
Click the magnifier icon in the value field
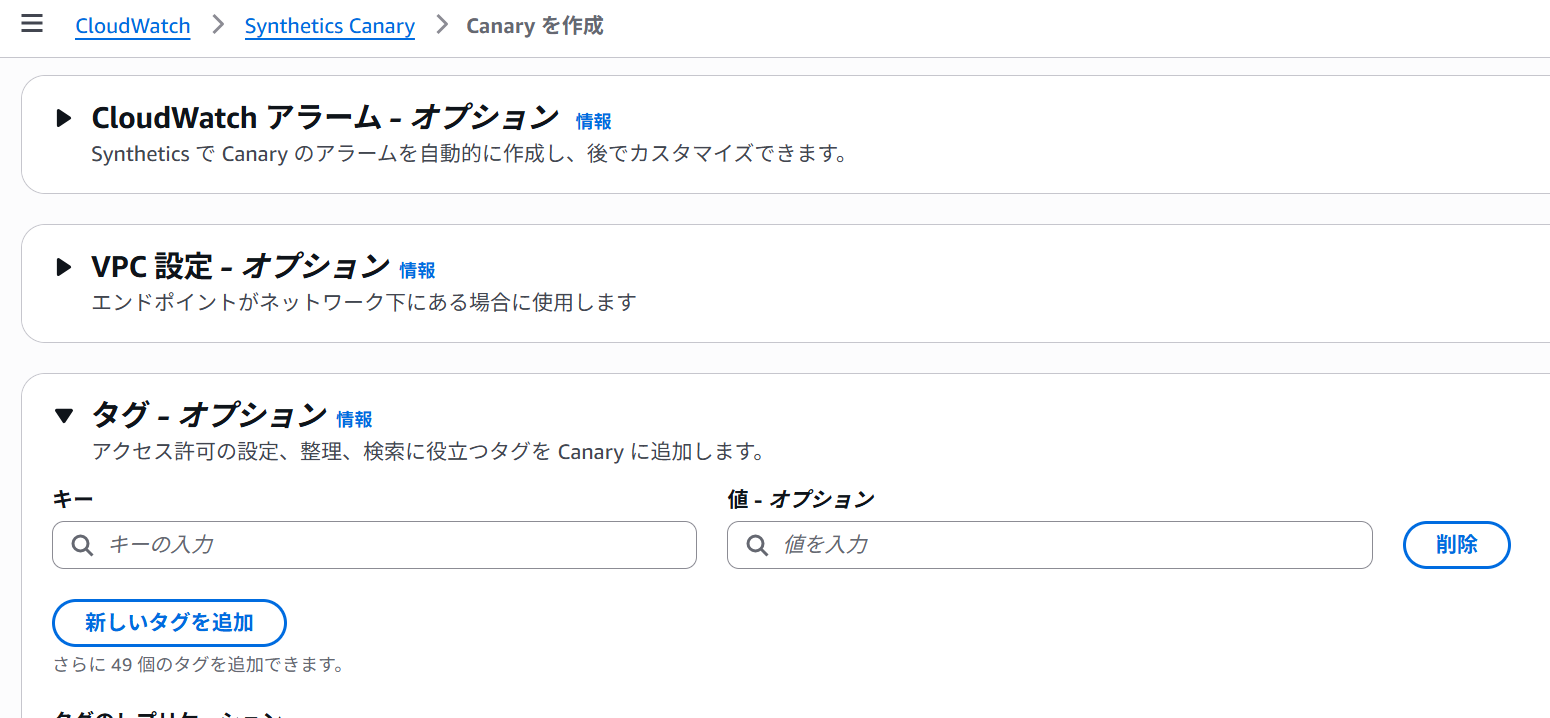click(758, 545)
